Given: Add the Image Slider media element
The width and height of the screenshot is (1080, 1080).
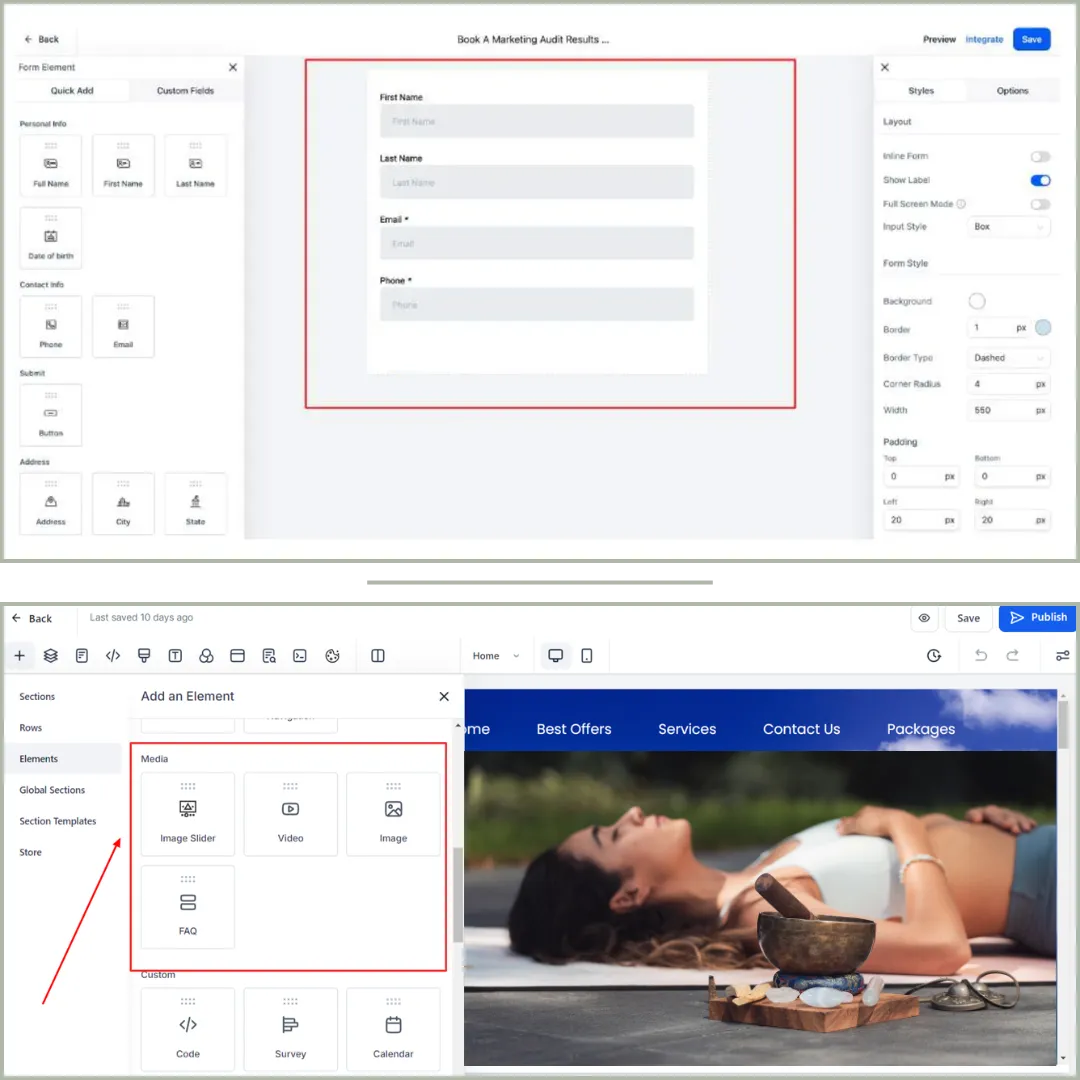Looking at the screenshot, I should click(188, 814).
